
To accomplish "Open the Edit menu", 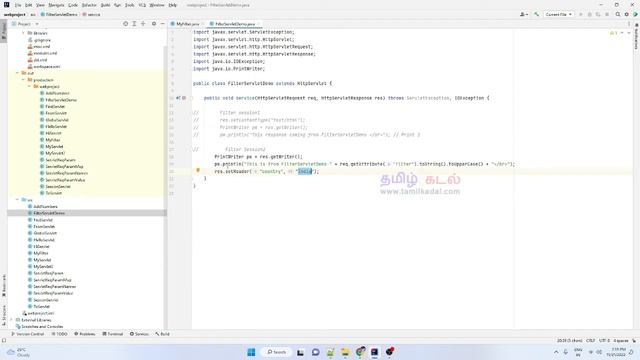I will pyautogui.click(x=29, y=5).
